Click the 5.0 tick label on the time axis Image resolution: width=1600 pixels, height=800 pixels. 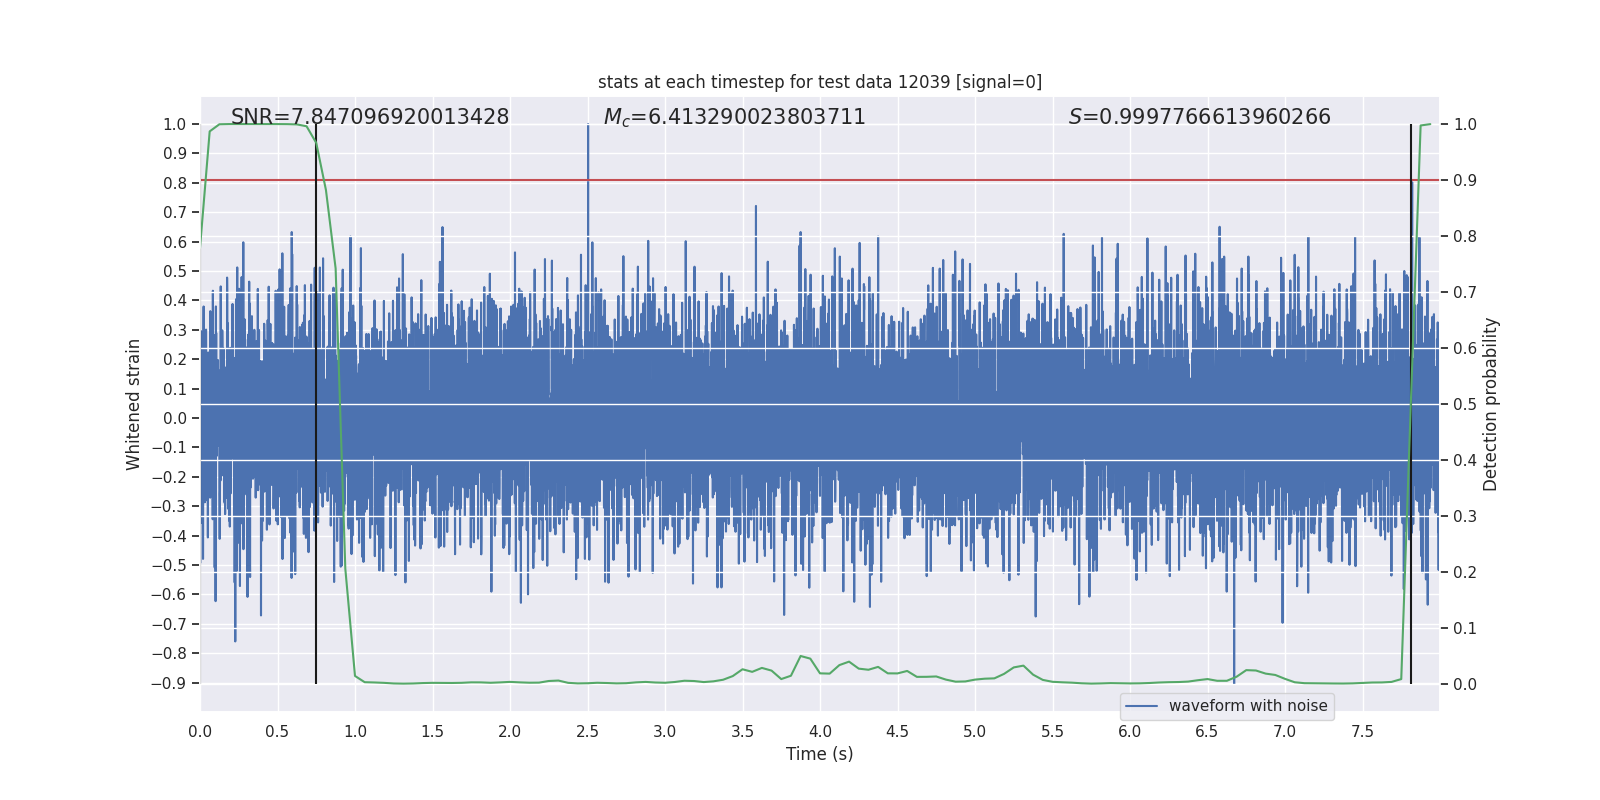(x=974, y=731)
